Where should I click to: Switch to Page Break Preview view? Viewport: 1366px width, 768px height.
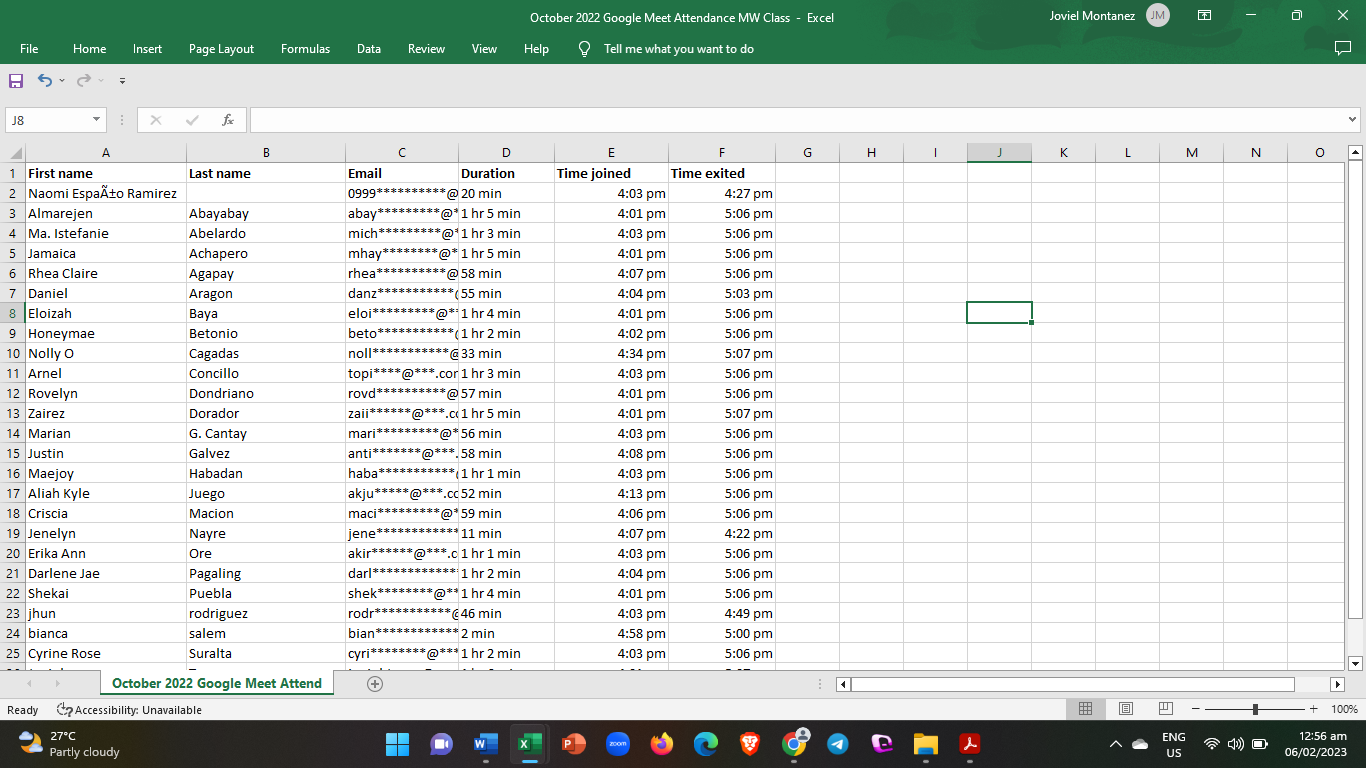click(x=1165, y=709)
